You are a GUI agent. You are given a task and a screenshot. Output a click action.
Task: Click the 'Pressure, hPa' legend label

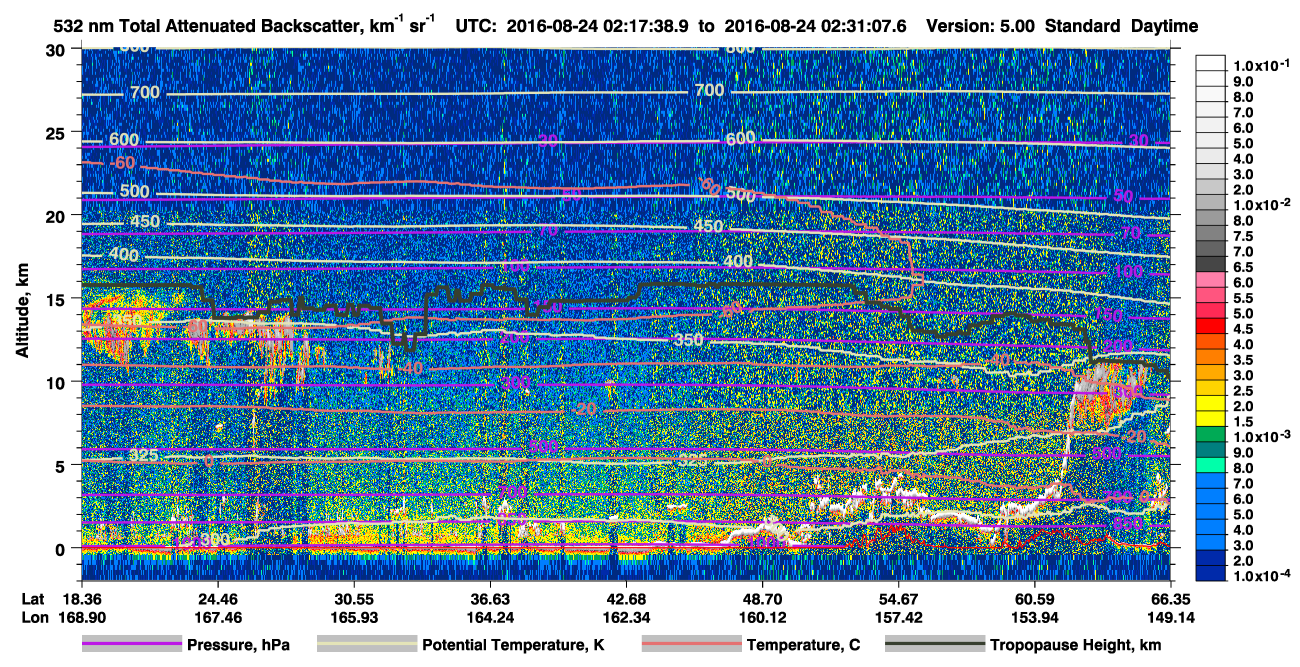(240, 645)
